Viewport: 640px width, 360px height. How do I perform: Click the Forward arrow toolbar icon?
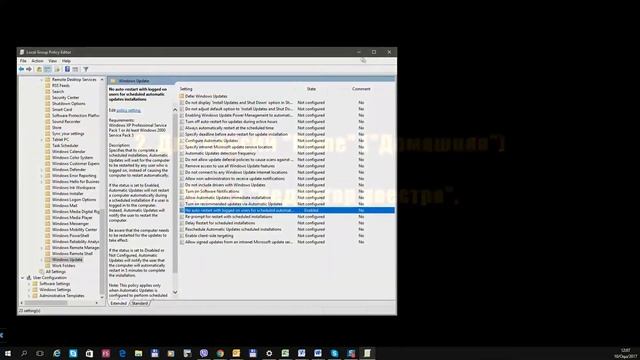pos(29,69)
